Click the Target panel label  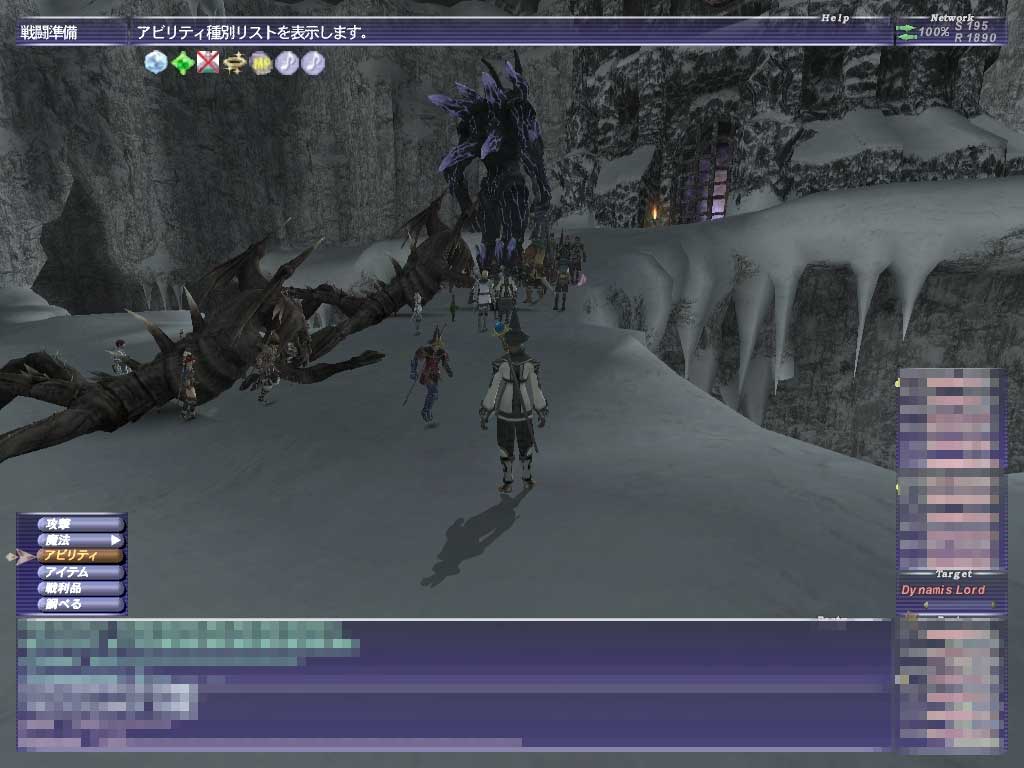953,574
